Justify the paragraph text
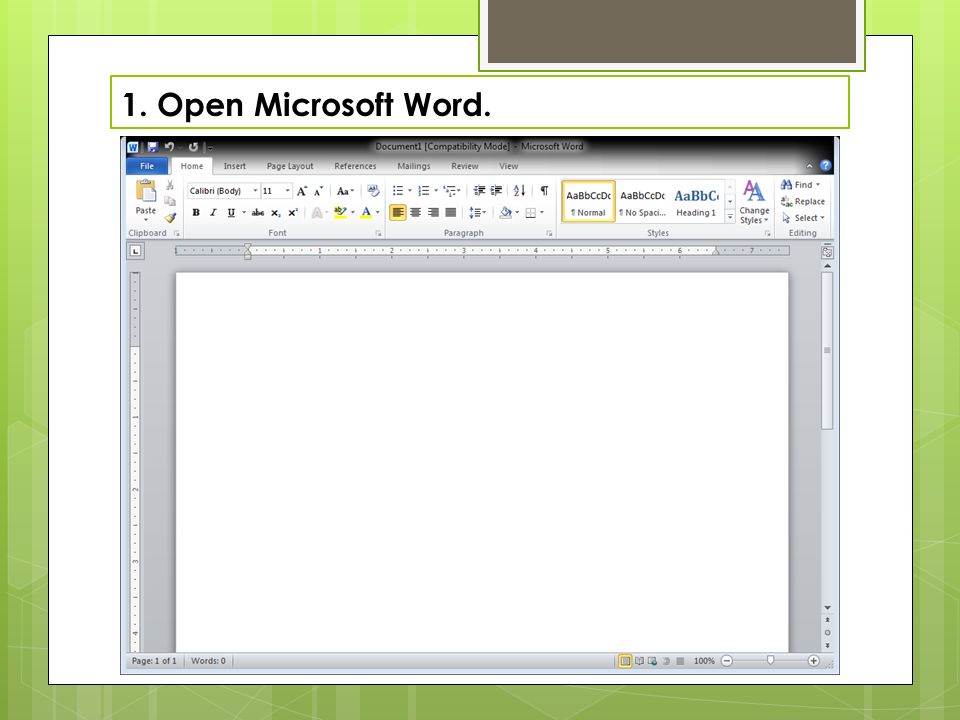The width and height of the screenshot is (960, 720). [451, 212]
